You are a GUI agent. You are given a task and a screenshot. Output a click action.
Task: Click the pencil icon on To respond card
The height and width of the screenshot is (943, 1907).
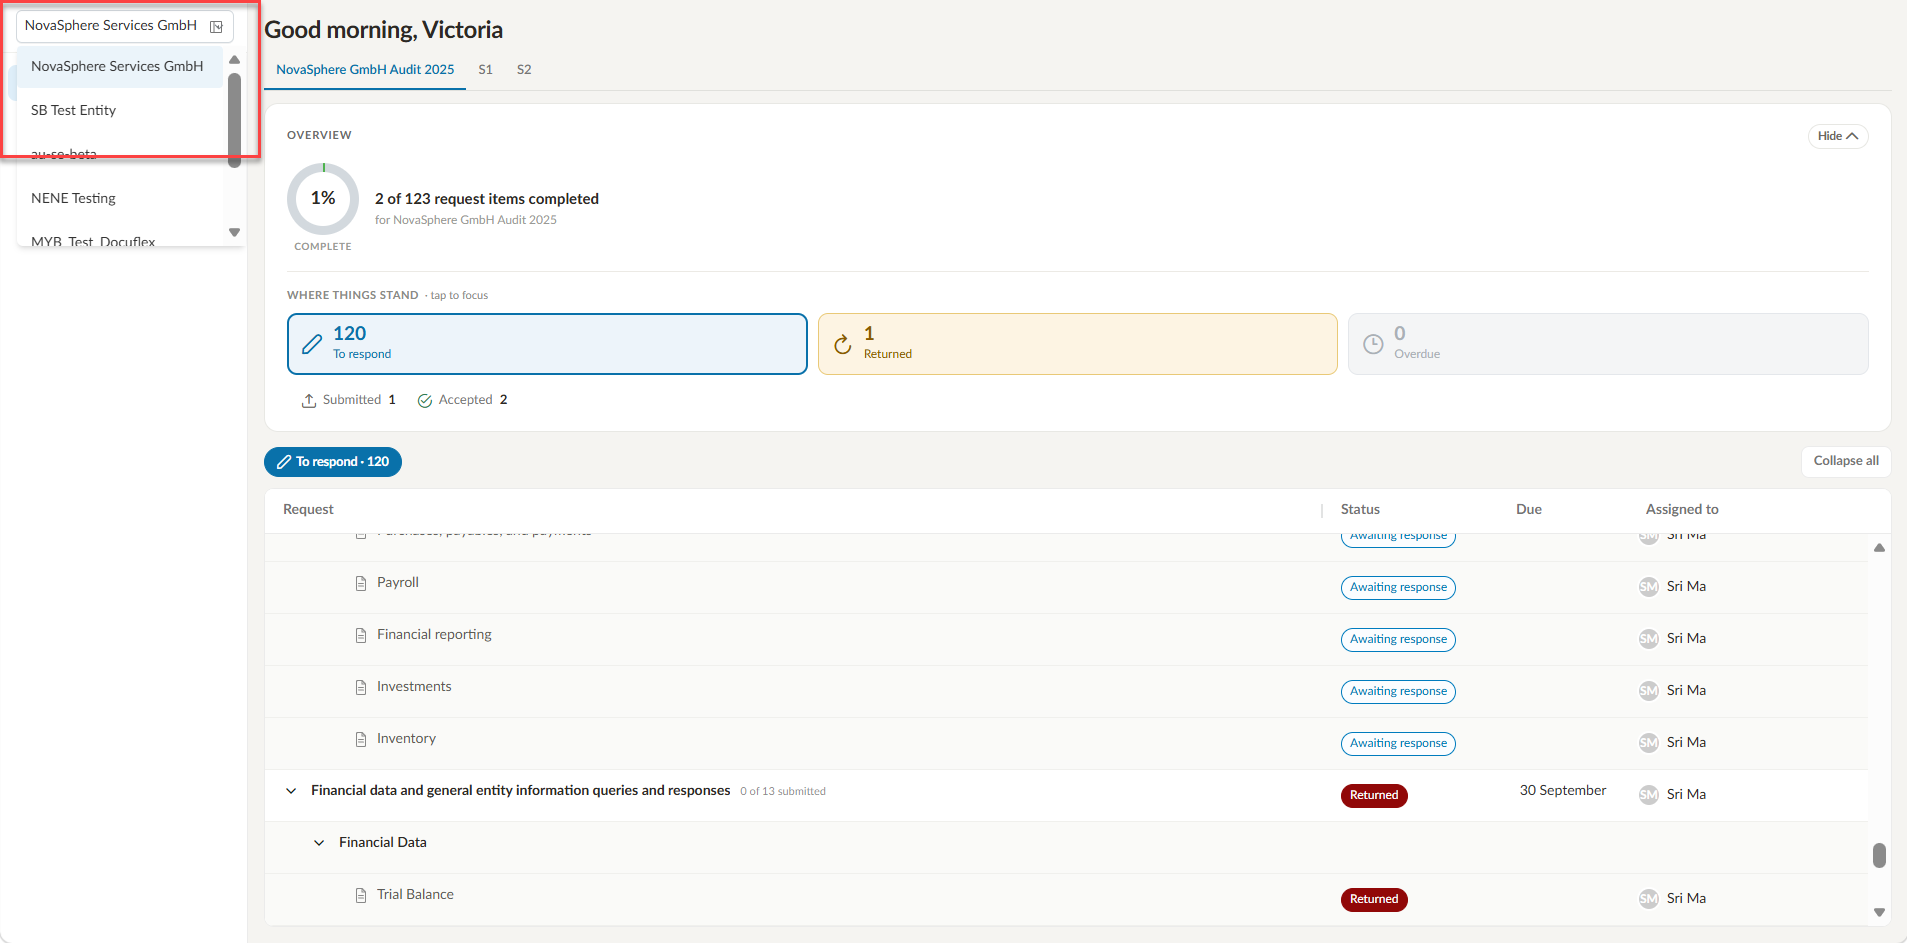point(312,344)
